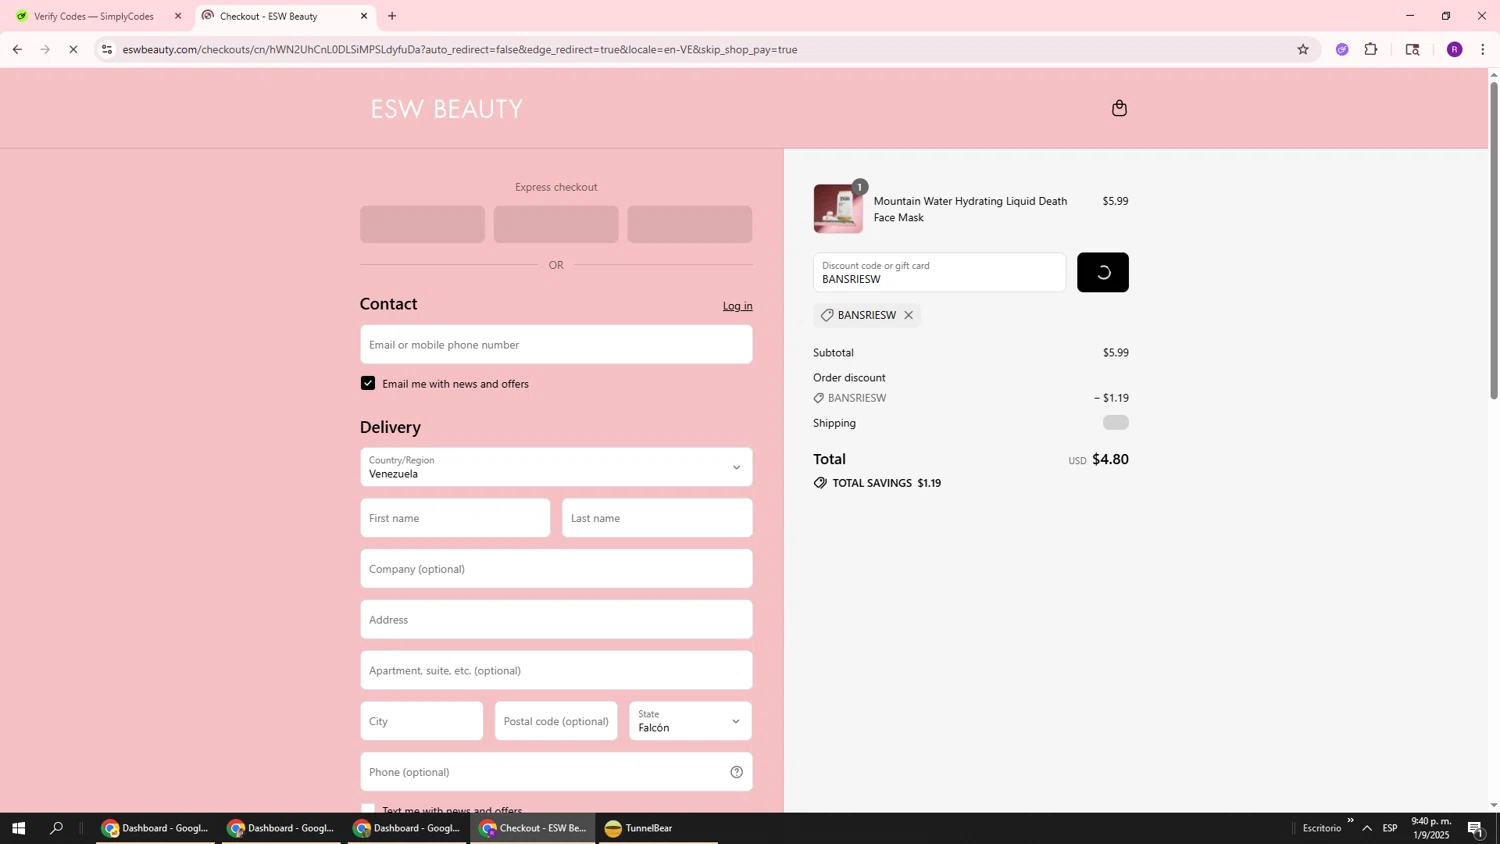Click the Mountain Water face mask thumbnail

click(838, 209)
